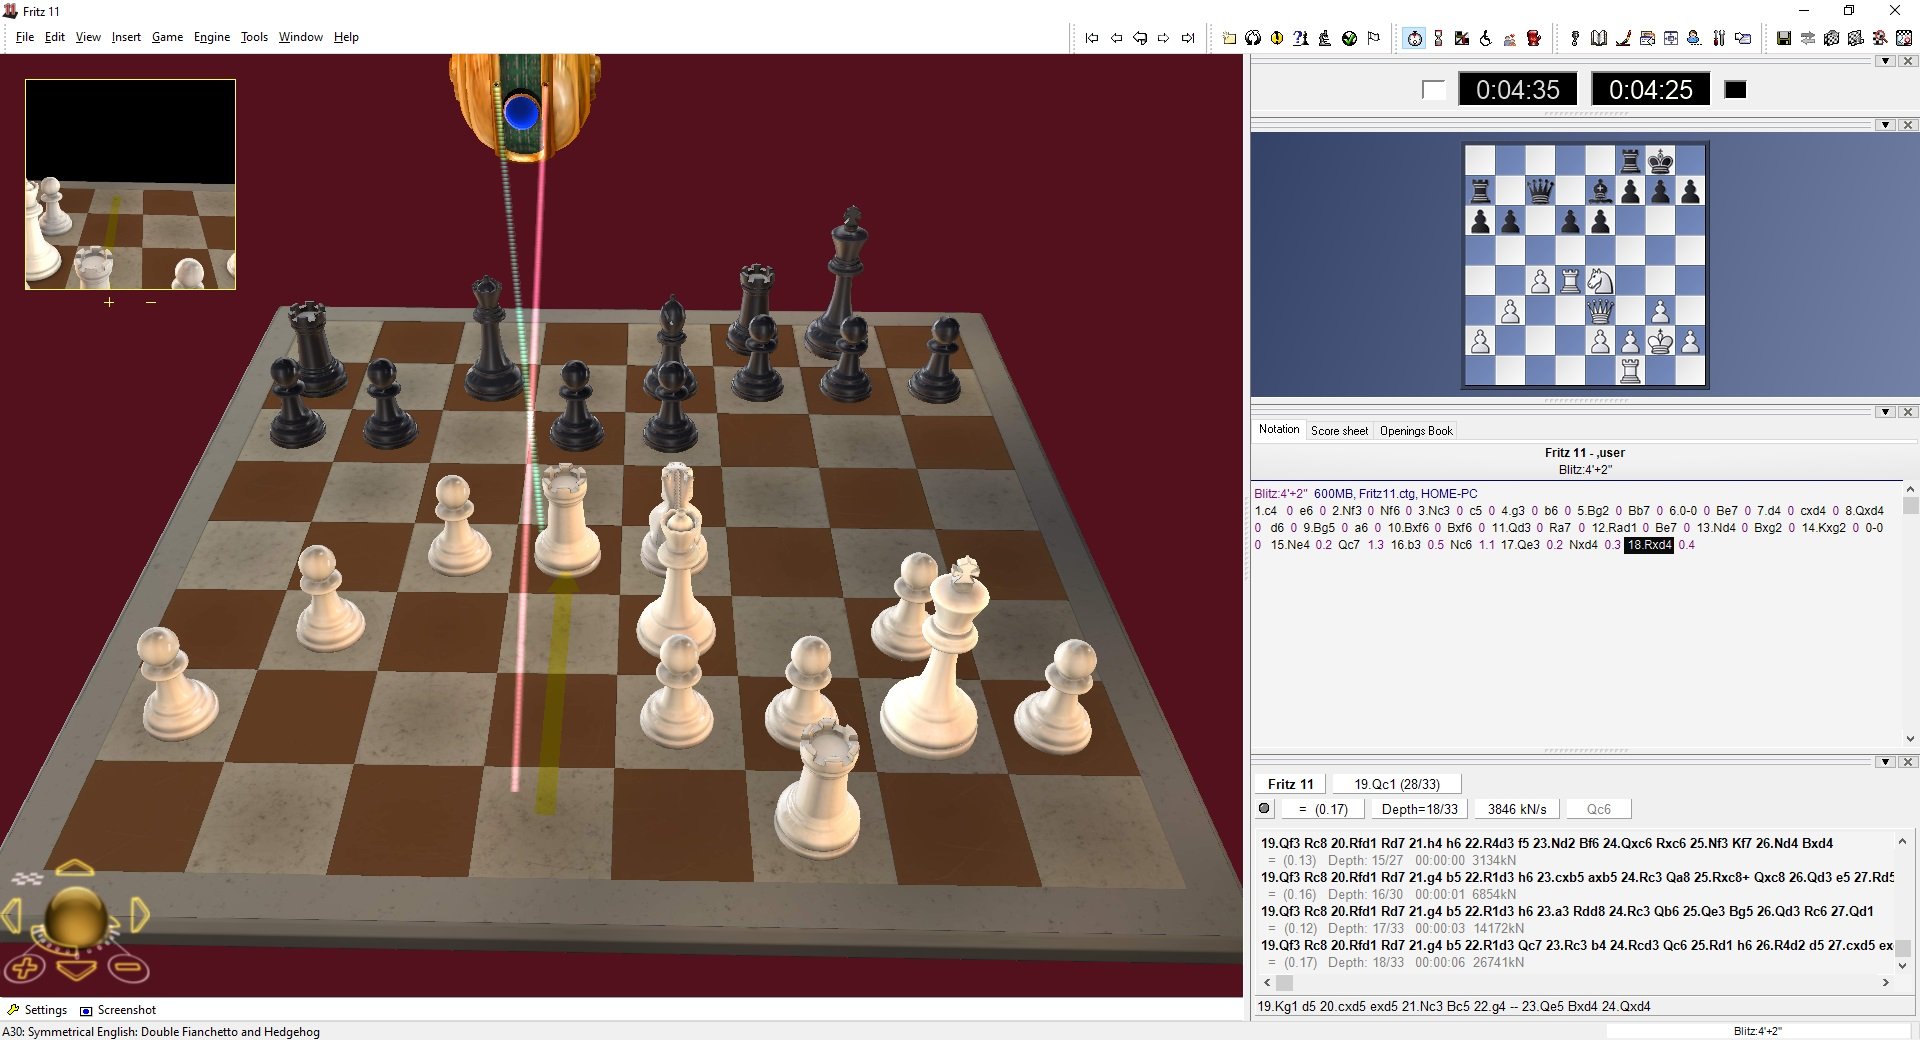Image resolution: width=1920 pixels, height=1040 pixels.
Task: Open the Engine menu
Action: tap(212, 37)
